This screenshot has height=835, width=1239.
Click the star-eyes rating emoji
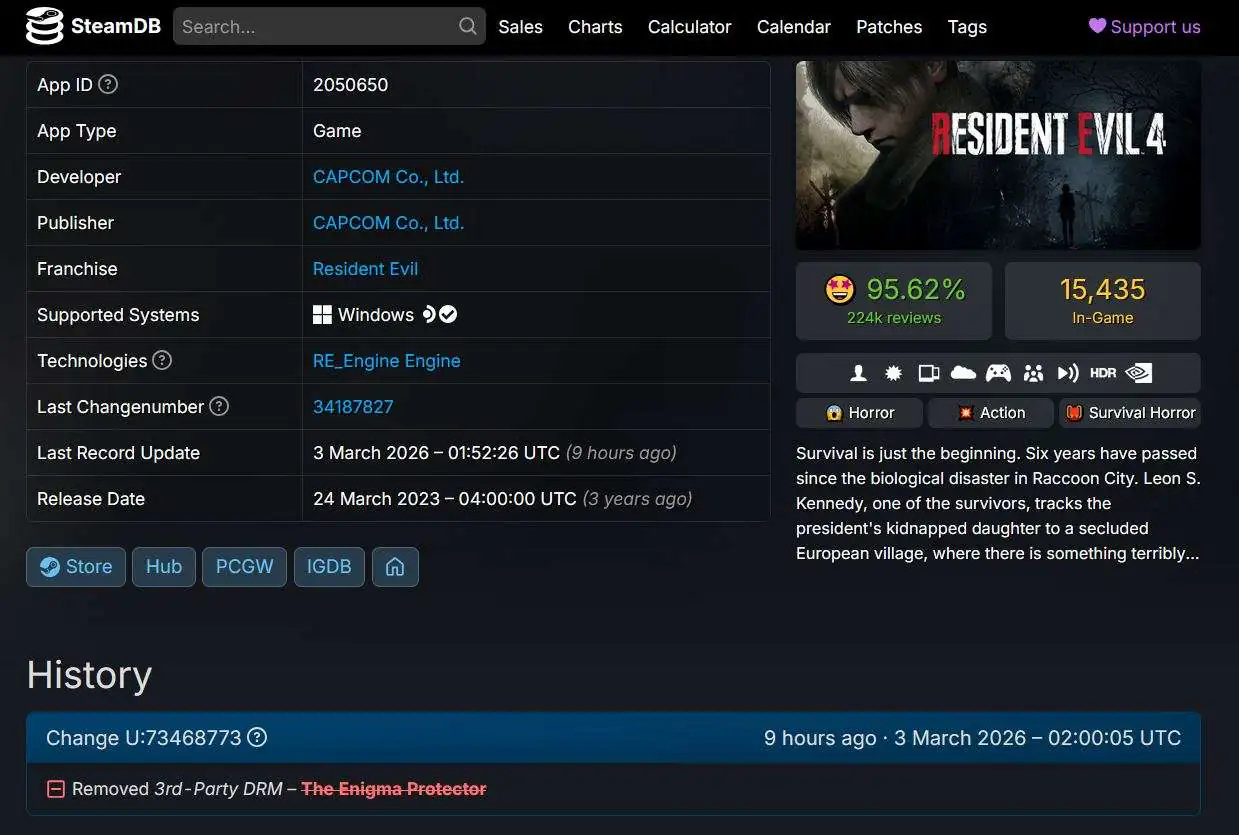coord(840,290)
